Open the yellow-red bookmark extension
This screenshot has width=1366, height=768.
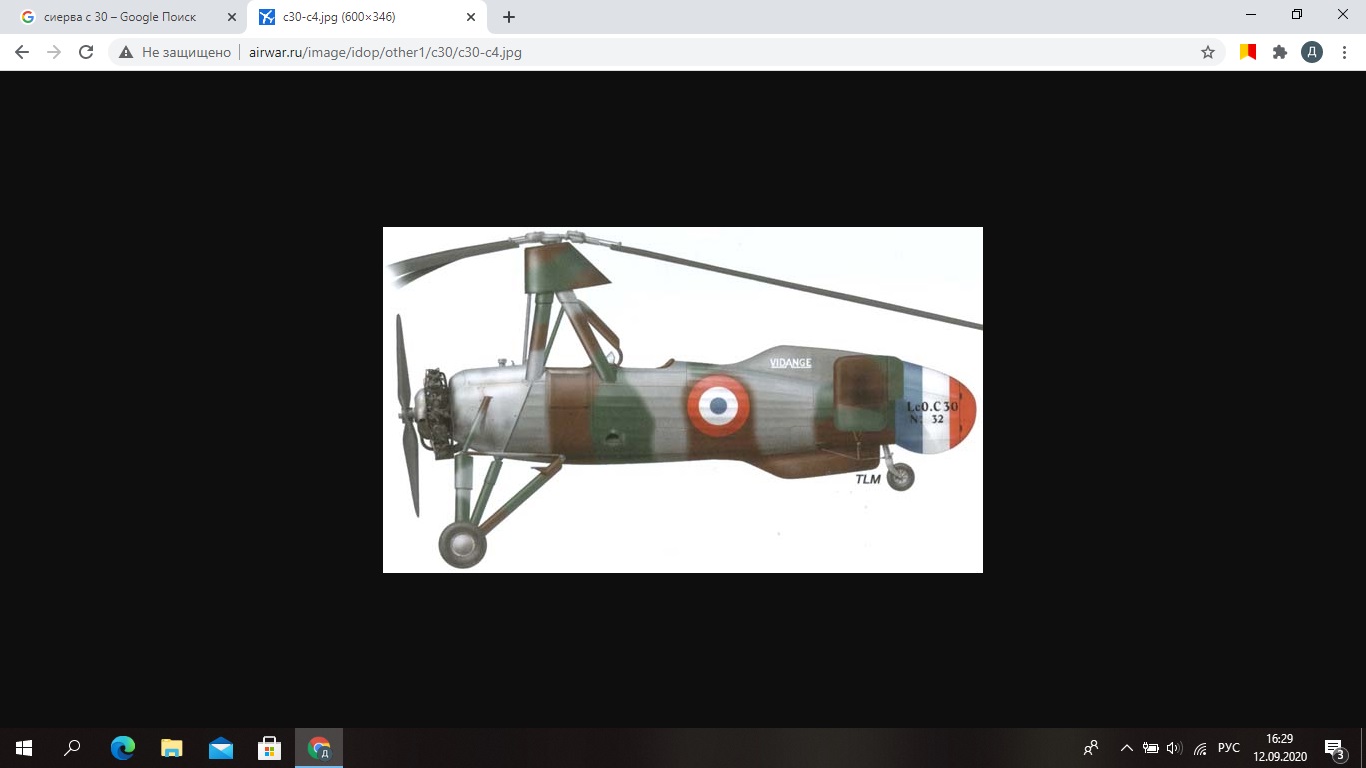pyautogui.click(x=1248, y=52)
